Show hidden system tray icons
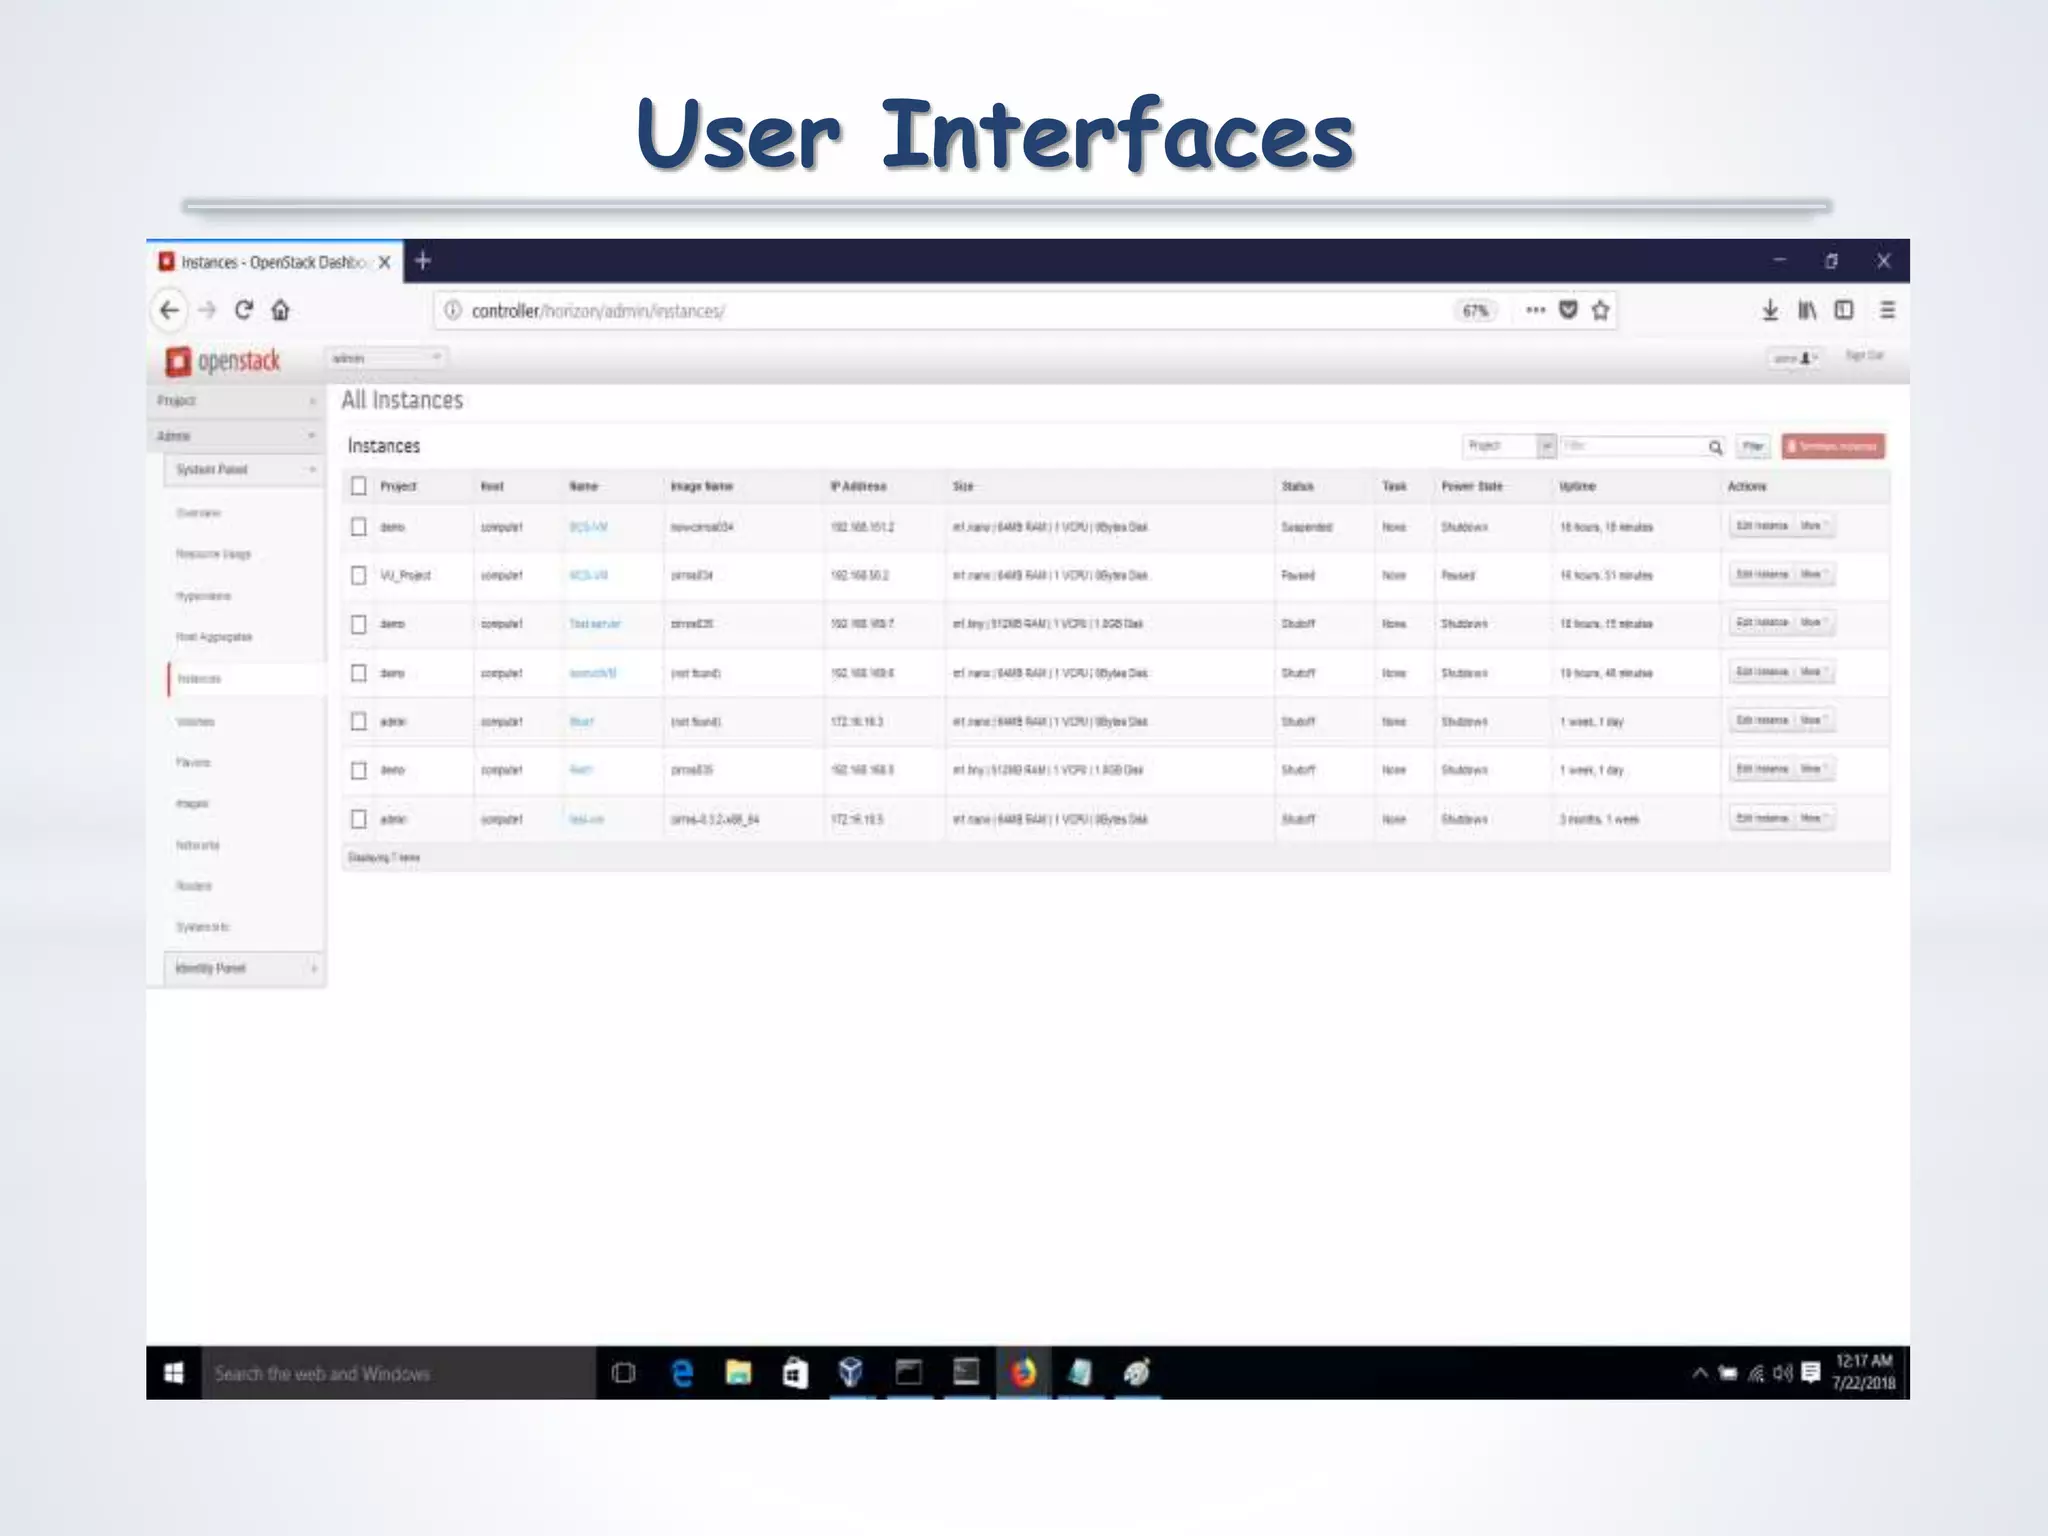Viewport: 2048px width, 1536px height. (x=1699, y=1373)
